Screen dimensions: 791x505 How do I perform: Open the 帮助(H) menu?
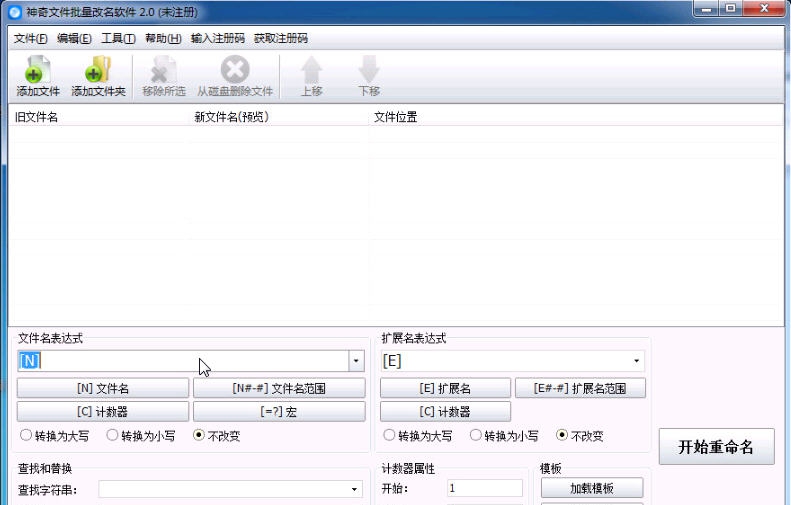point(163,38)
